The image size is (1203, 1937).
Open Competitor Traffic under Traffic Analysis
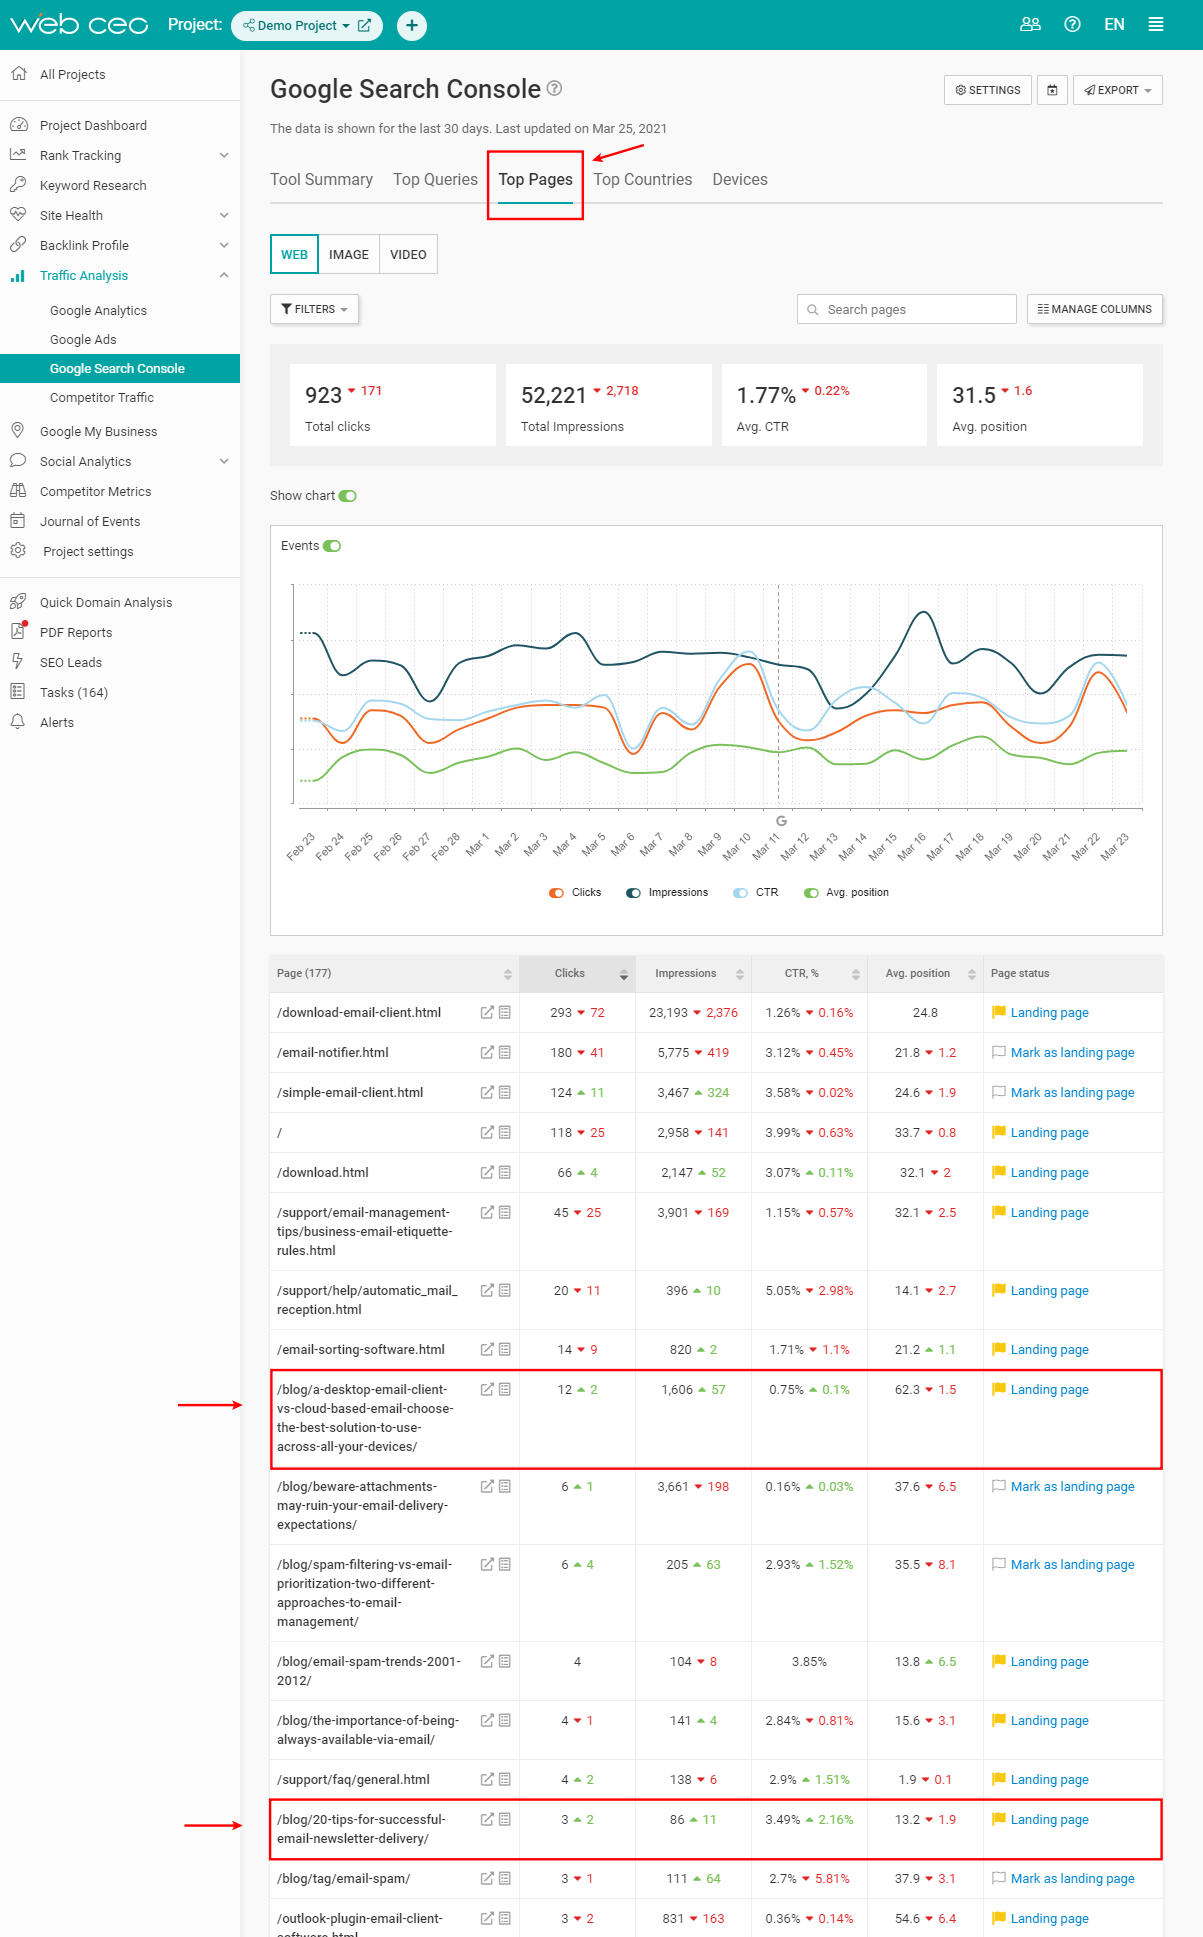tap(102, 397)
